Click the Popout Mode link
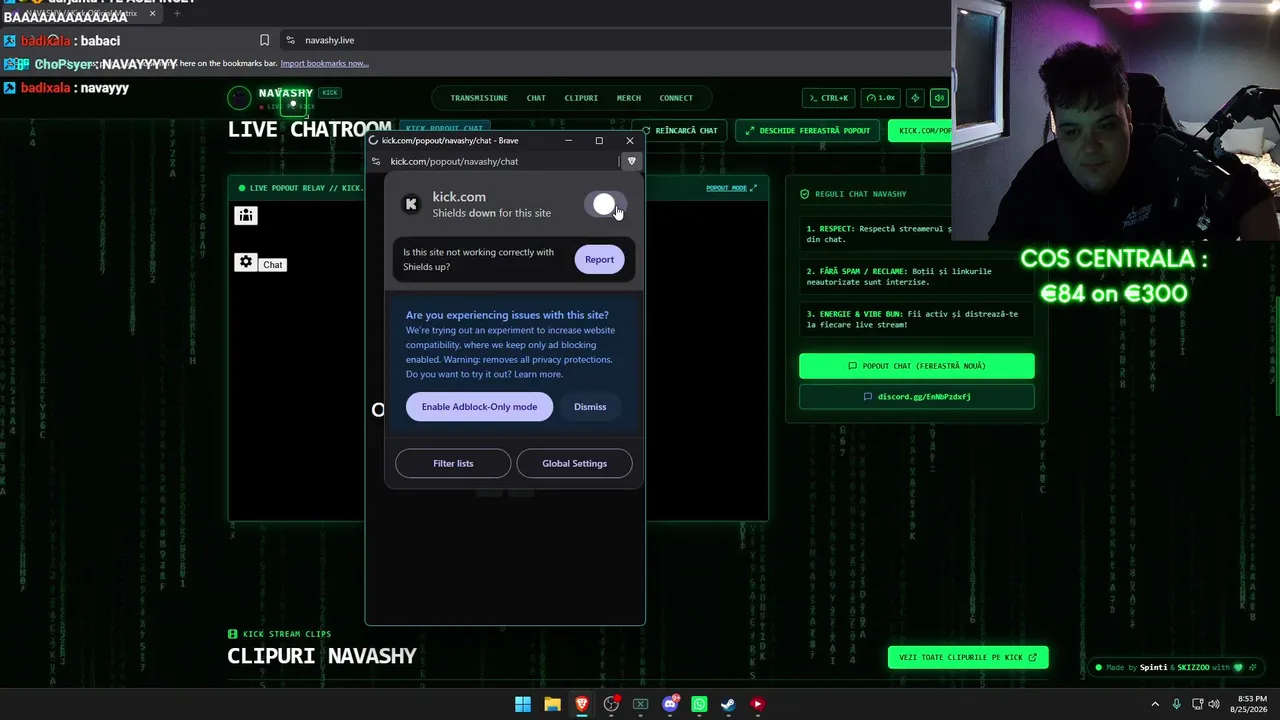This screenshot has width=1280, height=720. click(x=732, y=188)
